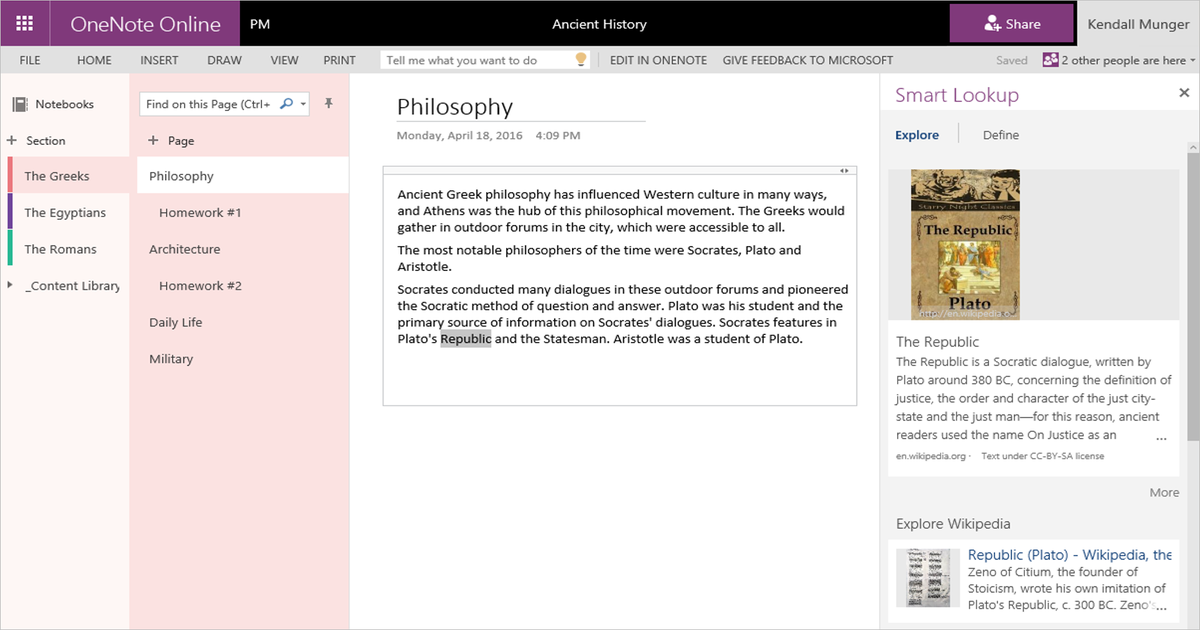The height and width of the screenshot is (630, 1200).
Task: Switch to the Define tab in Smart Lookup
Action: pos(1000,134)
